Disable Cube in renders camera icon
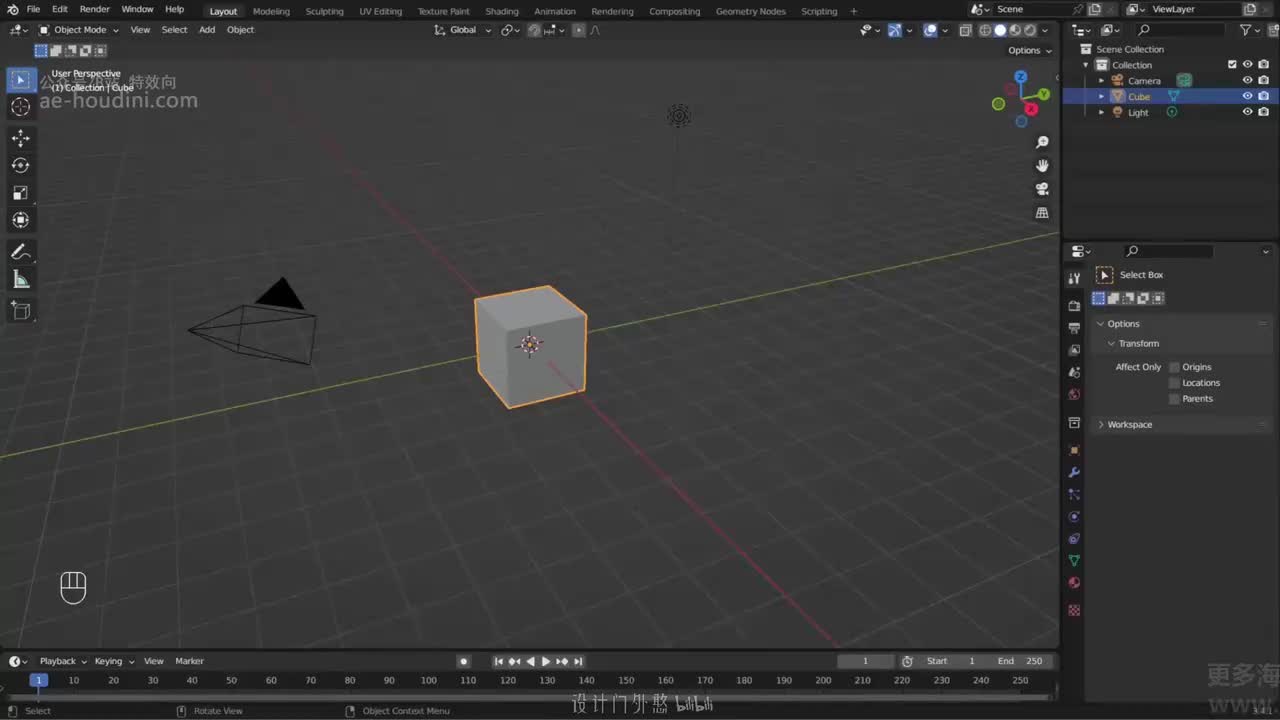This screenshot has height=720, width=1280. 1263,97
